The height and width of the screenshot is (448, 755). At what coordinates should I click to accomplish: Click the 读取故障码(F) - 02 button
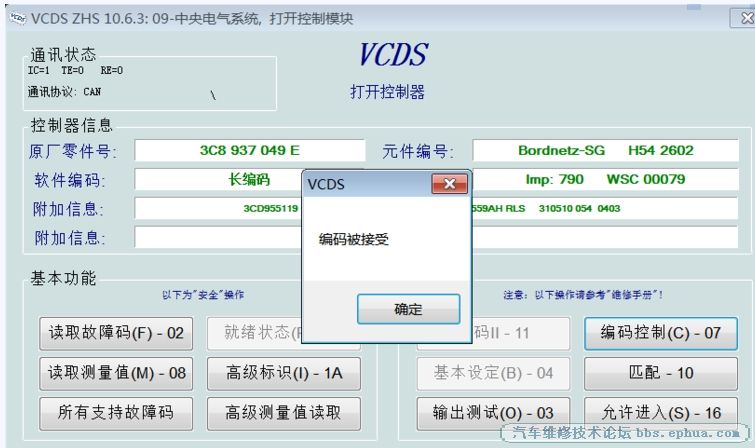(x=116, y=333)
